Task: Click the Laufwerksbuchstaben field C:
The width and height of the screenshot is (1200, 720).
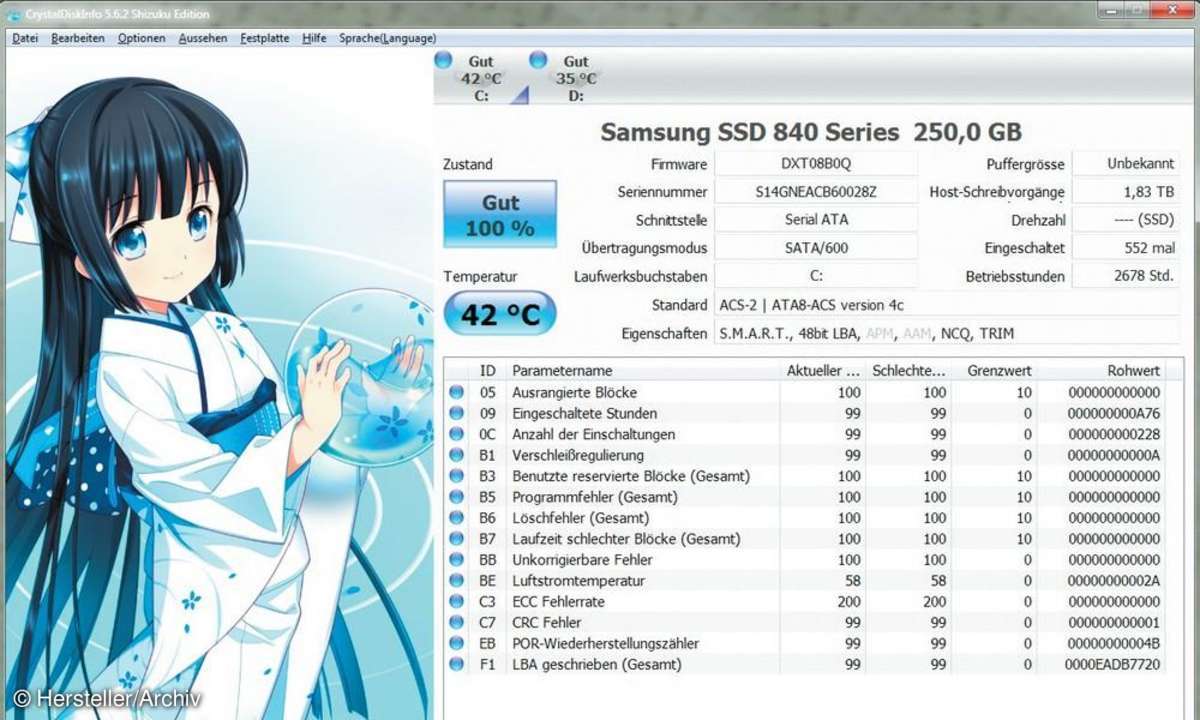Action: click(816, 276)
